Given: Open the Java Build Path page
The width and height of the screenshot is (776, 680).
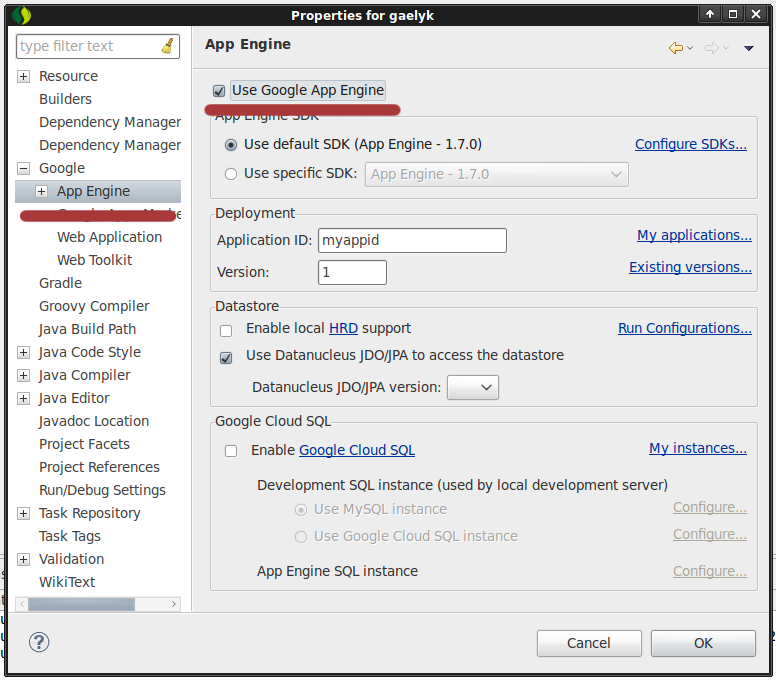Looking at the screenshot, I should [x=88, y=329].
